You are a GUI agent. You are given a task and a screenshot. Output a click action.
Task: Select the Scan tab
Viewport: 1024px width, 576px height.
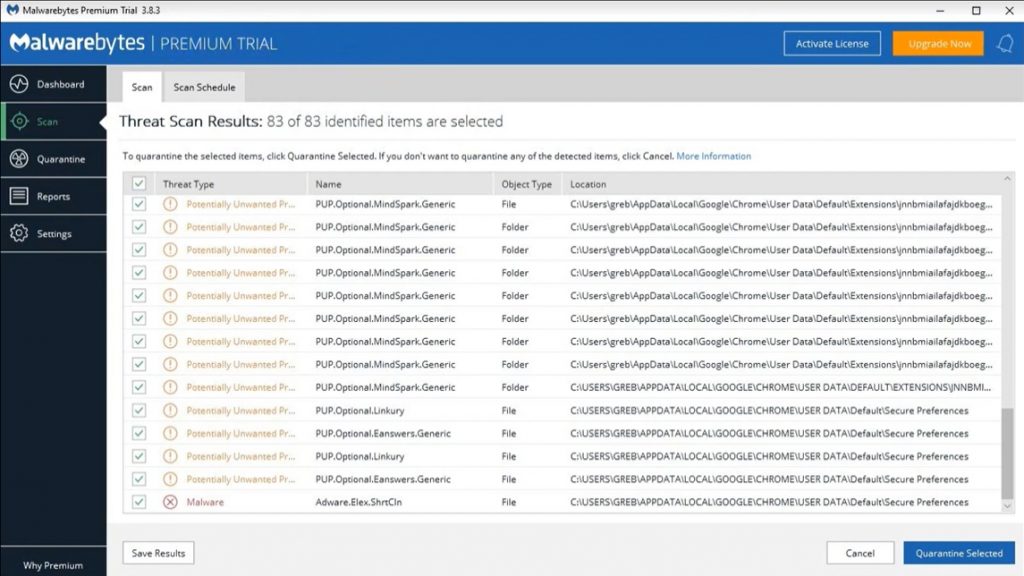click(x=141, y=87)
